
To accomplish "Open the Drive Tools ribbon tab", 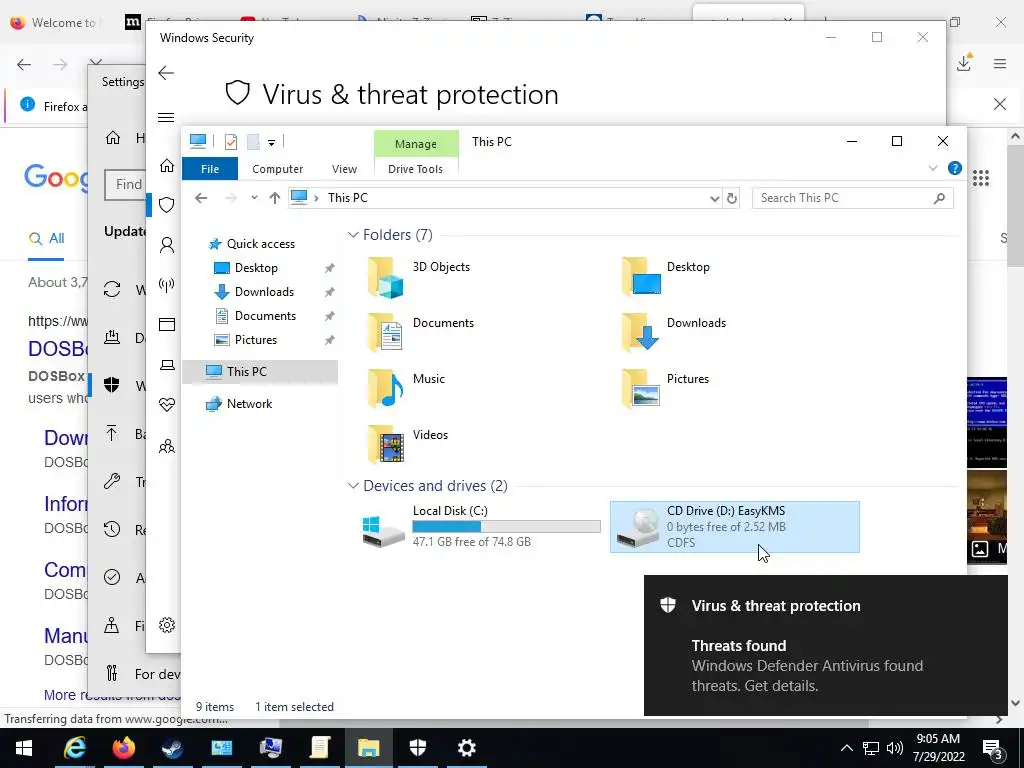I will click(415, 168).
